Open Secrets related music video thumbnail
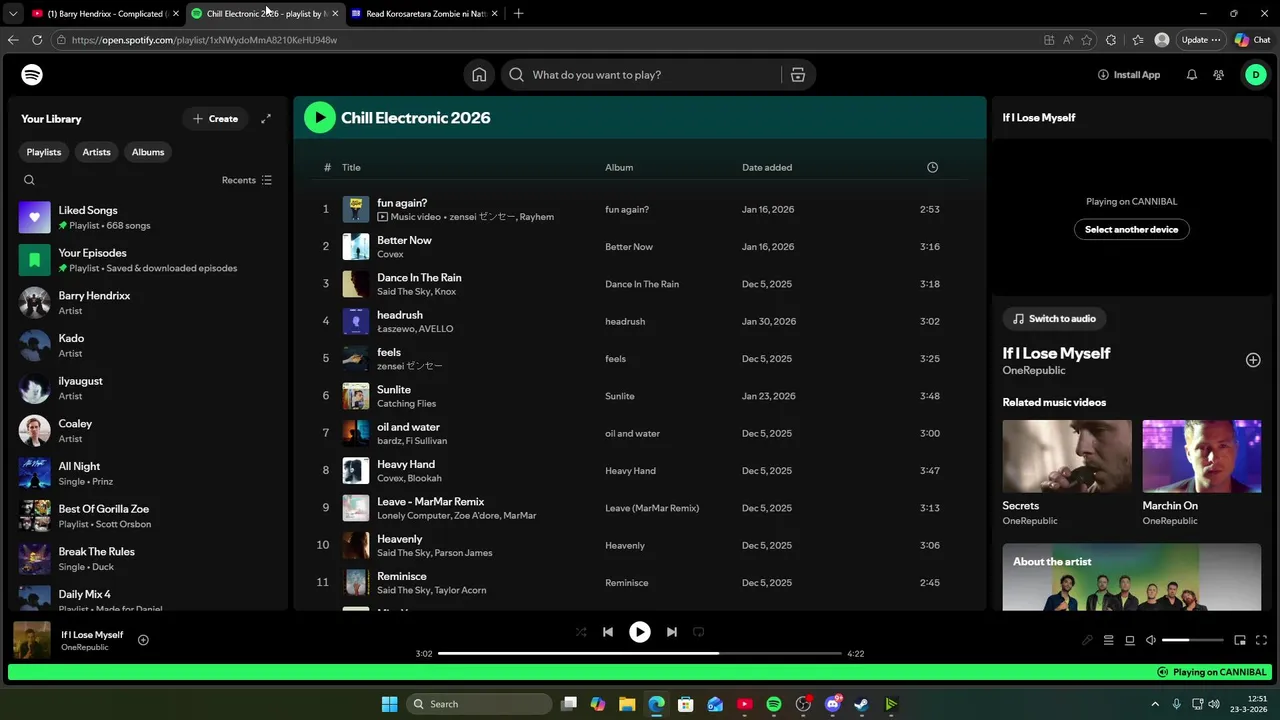The height and width of the screenshot is (720, 1280). [x=1067, y=456]
